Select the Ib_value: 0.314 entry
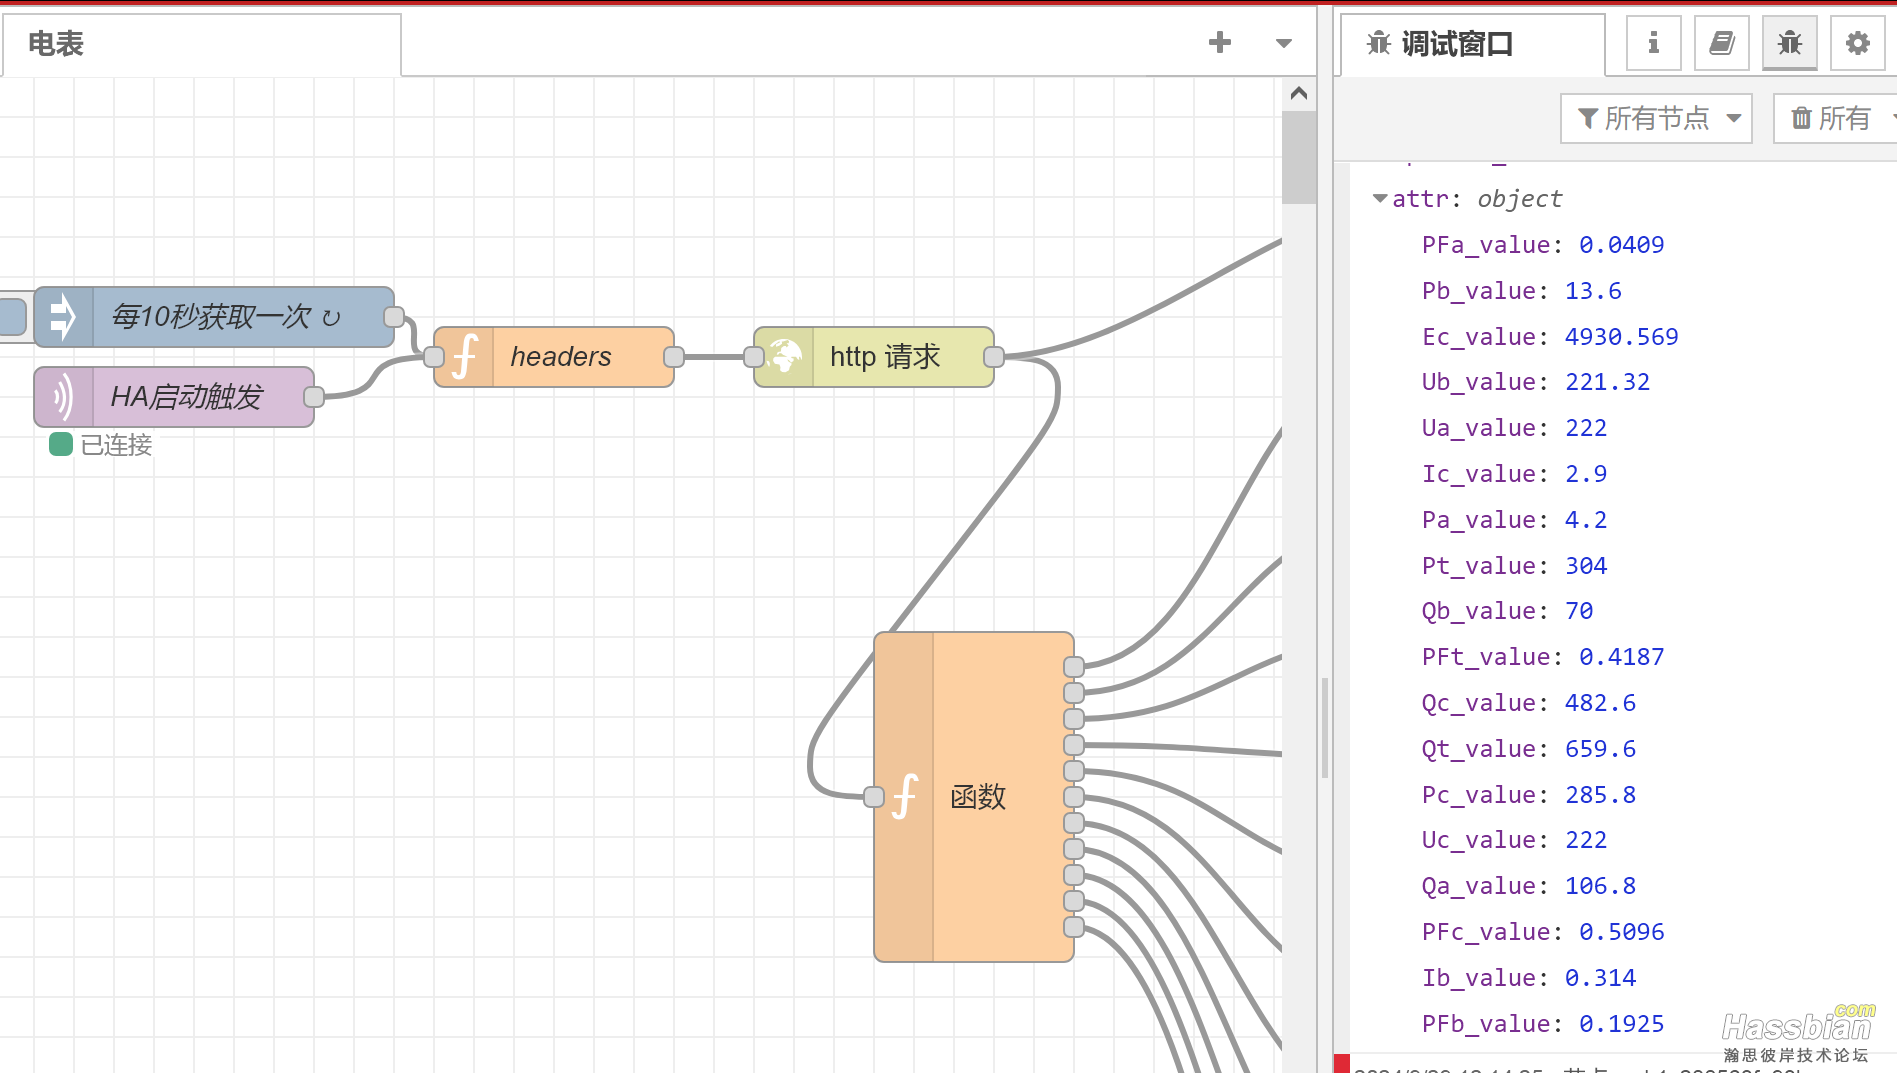This screenshot has height=1073, width=1897. [1529, 978]
